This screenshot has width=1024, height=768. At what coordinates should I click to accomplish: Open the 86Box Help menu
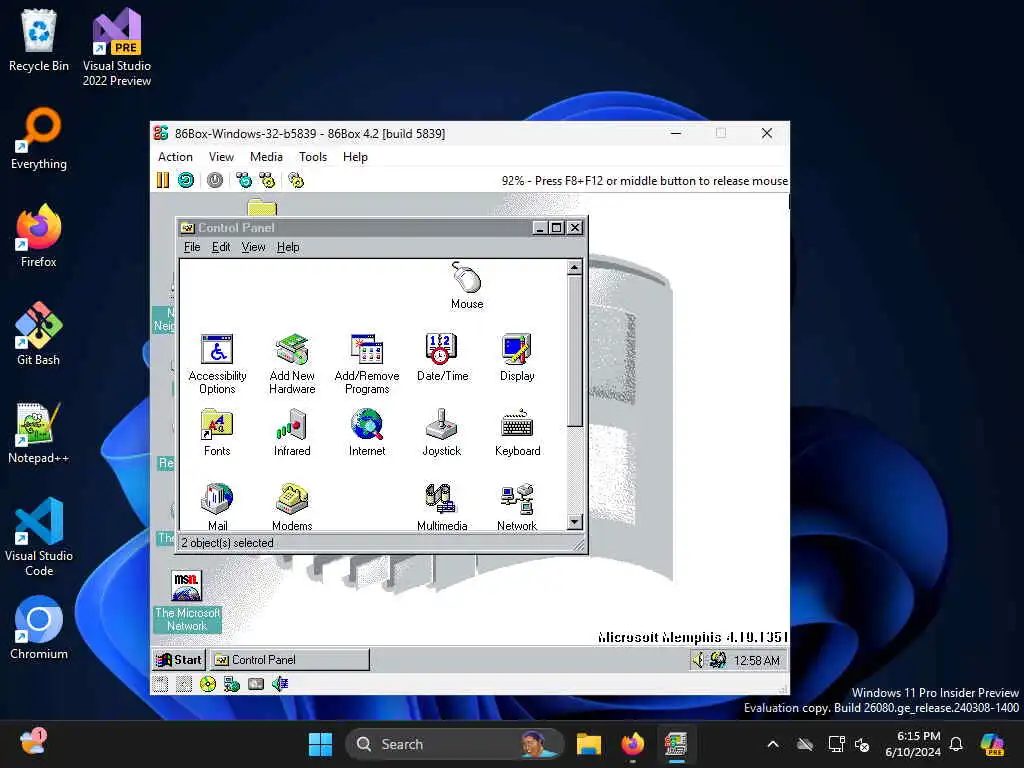(x=355, y=157)
